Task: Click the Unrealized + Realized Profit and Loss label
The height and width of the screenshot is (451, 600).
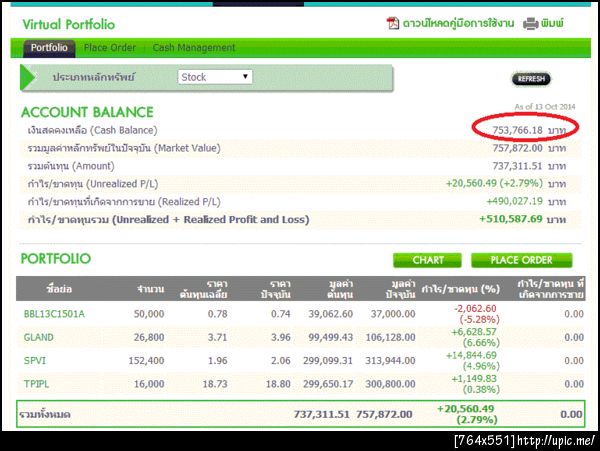Action: [x=168, y=220]
